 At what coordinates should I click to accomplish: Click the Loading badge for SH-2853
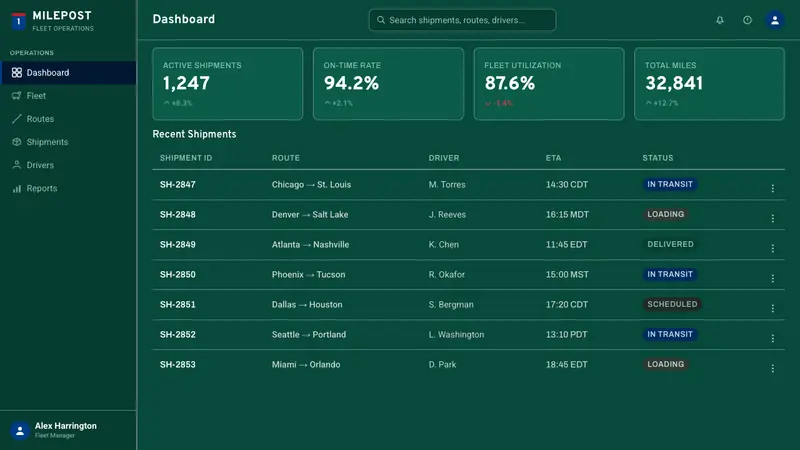666,364
